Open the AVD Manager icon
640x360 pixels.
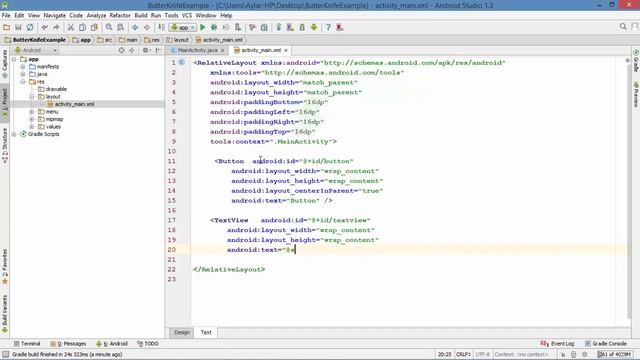[x=290, y=27]
